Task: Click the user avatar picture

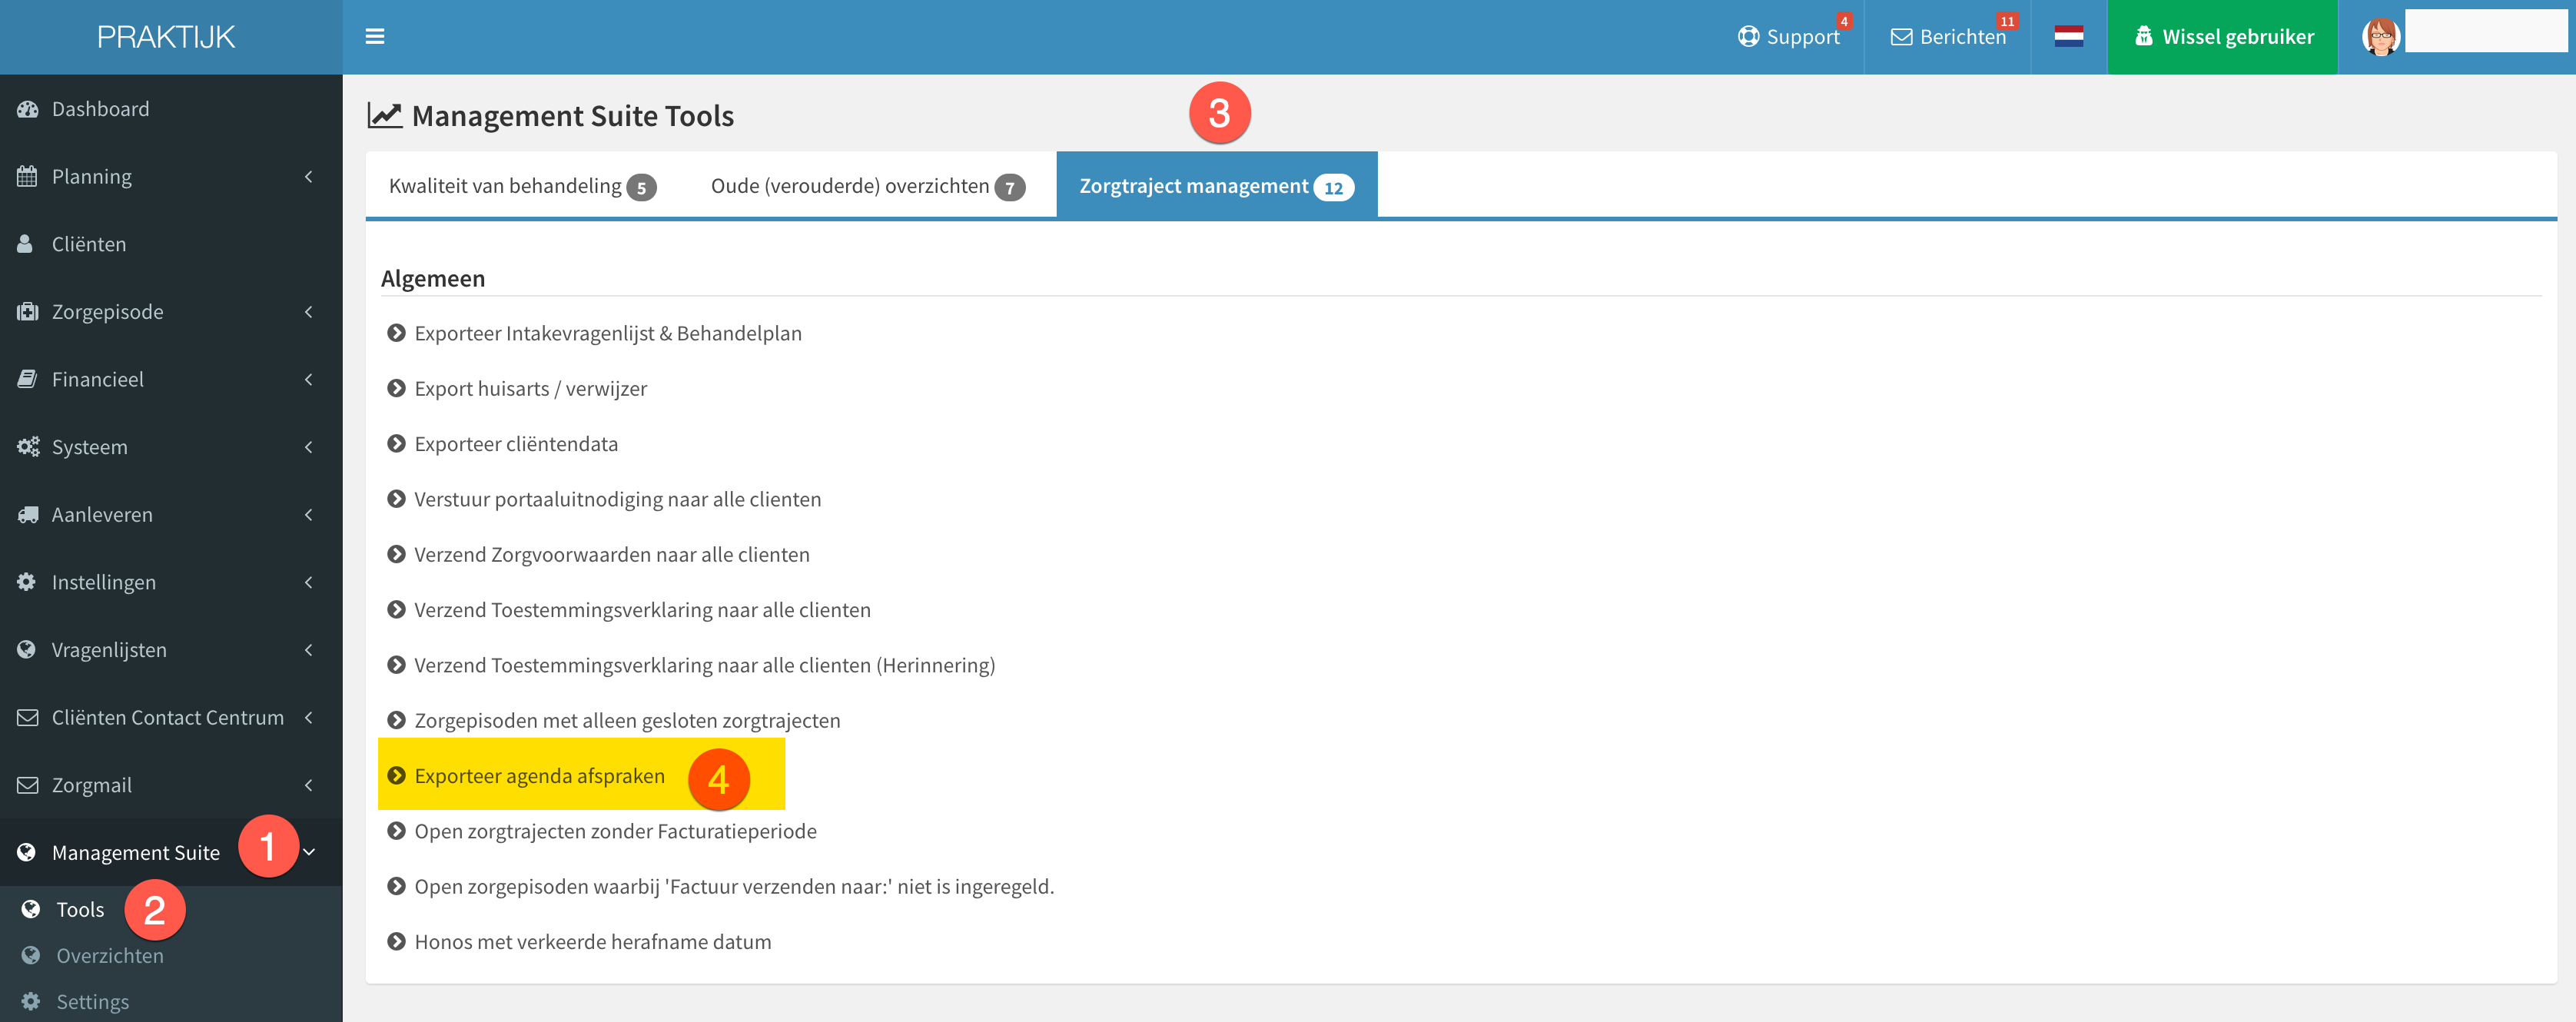Action: 2380,37
